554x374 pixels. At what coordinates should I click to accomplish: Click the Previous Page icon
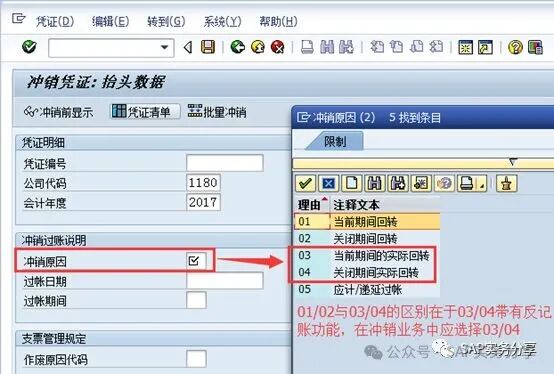(397, 47)
